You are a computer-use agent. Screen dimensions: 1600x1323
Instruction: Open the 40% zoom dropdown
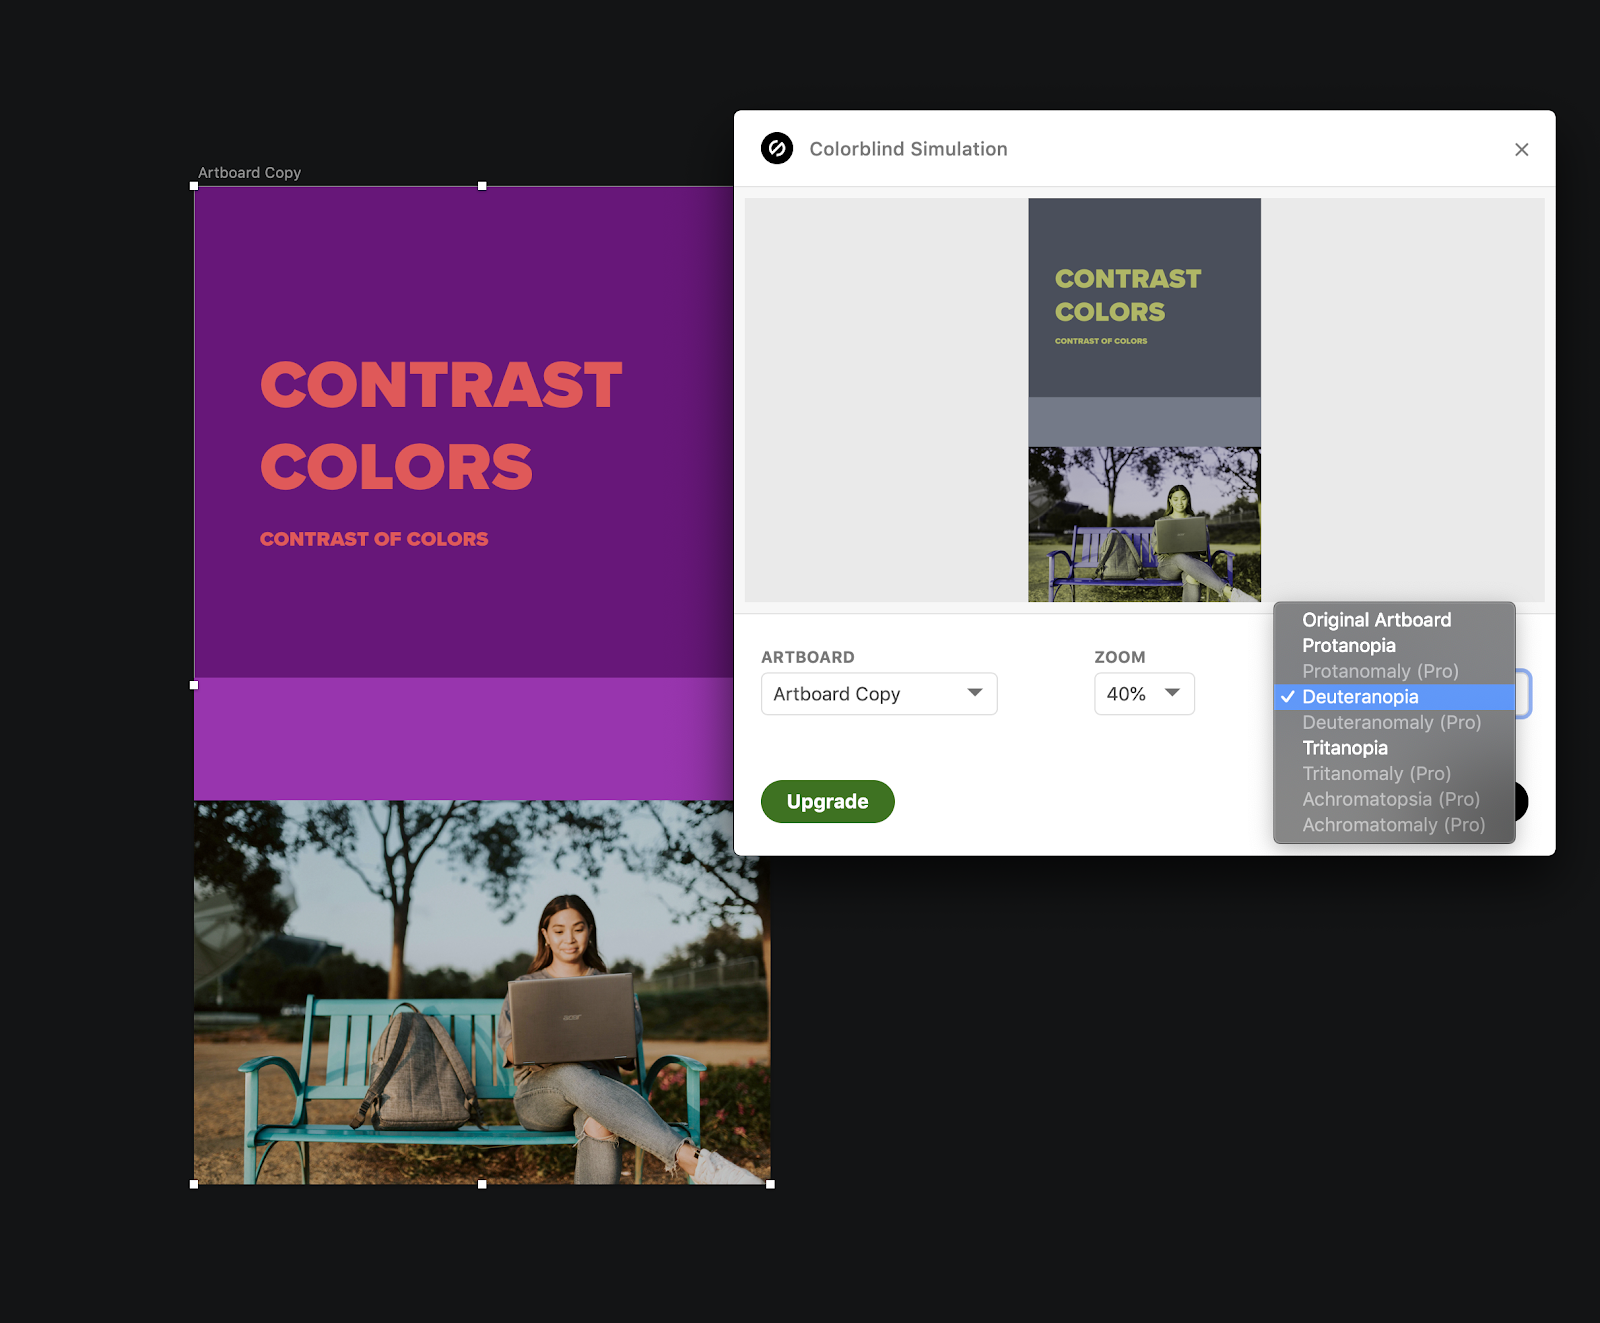point(1144,694)
